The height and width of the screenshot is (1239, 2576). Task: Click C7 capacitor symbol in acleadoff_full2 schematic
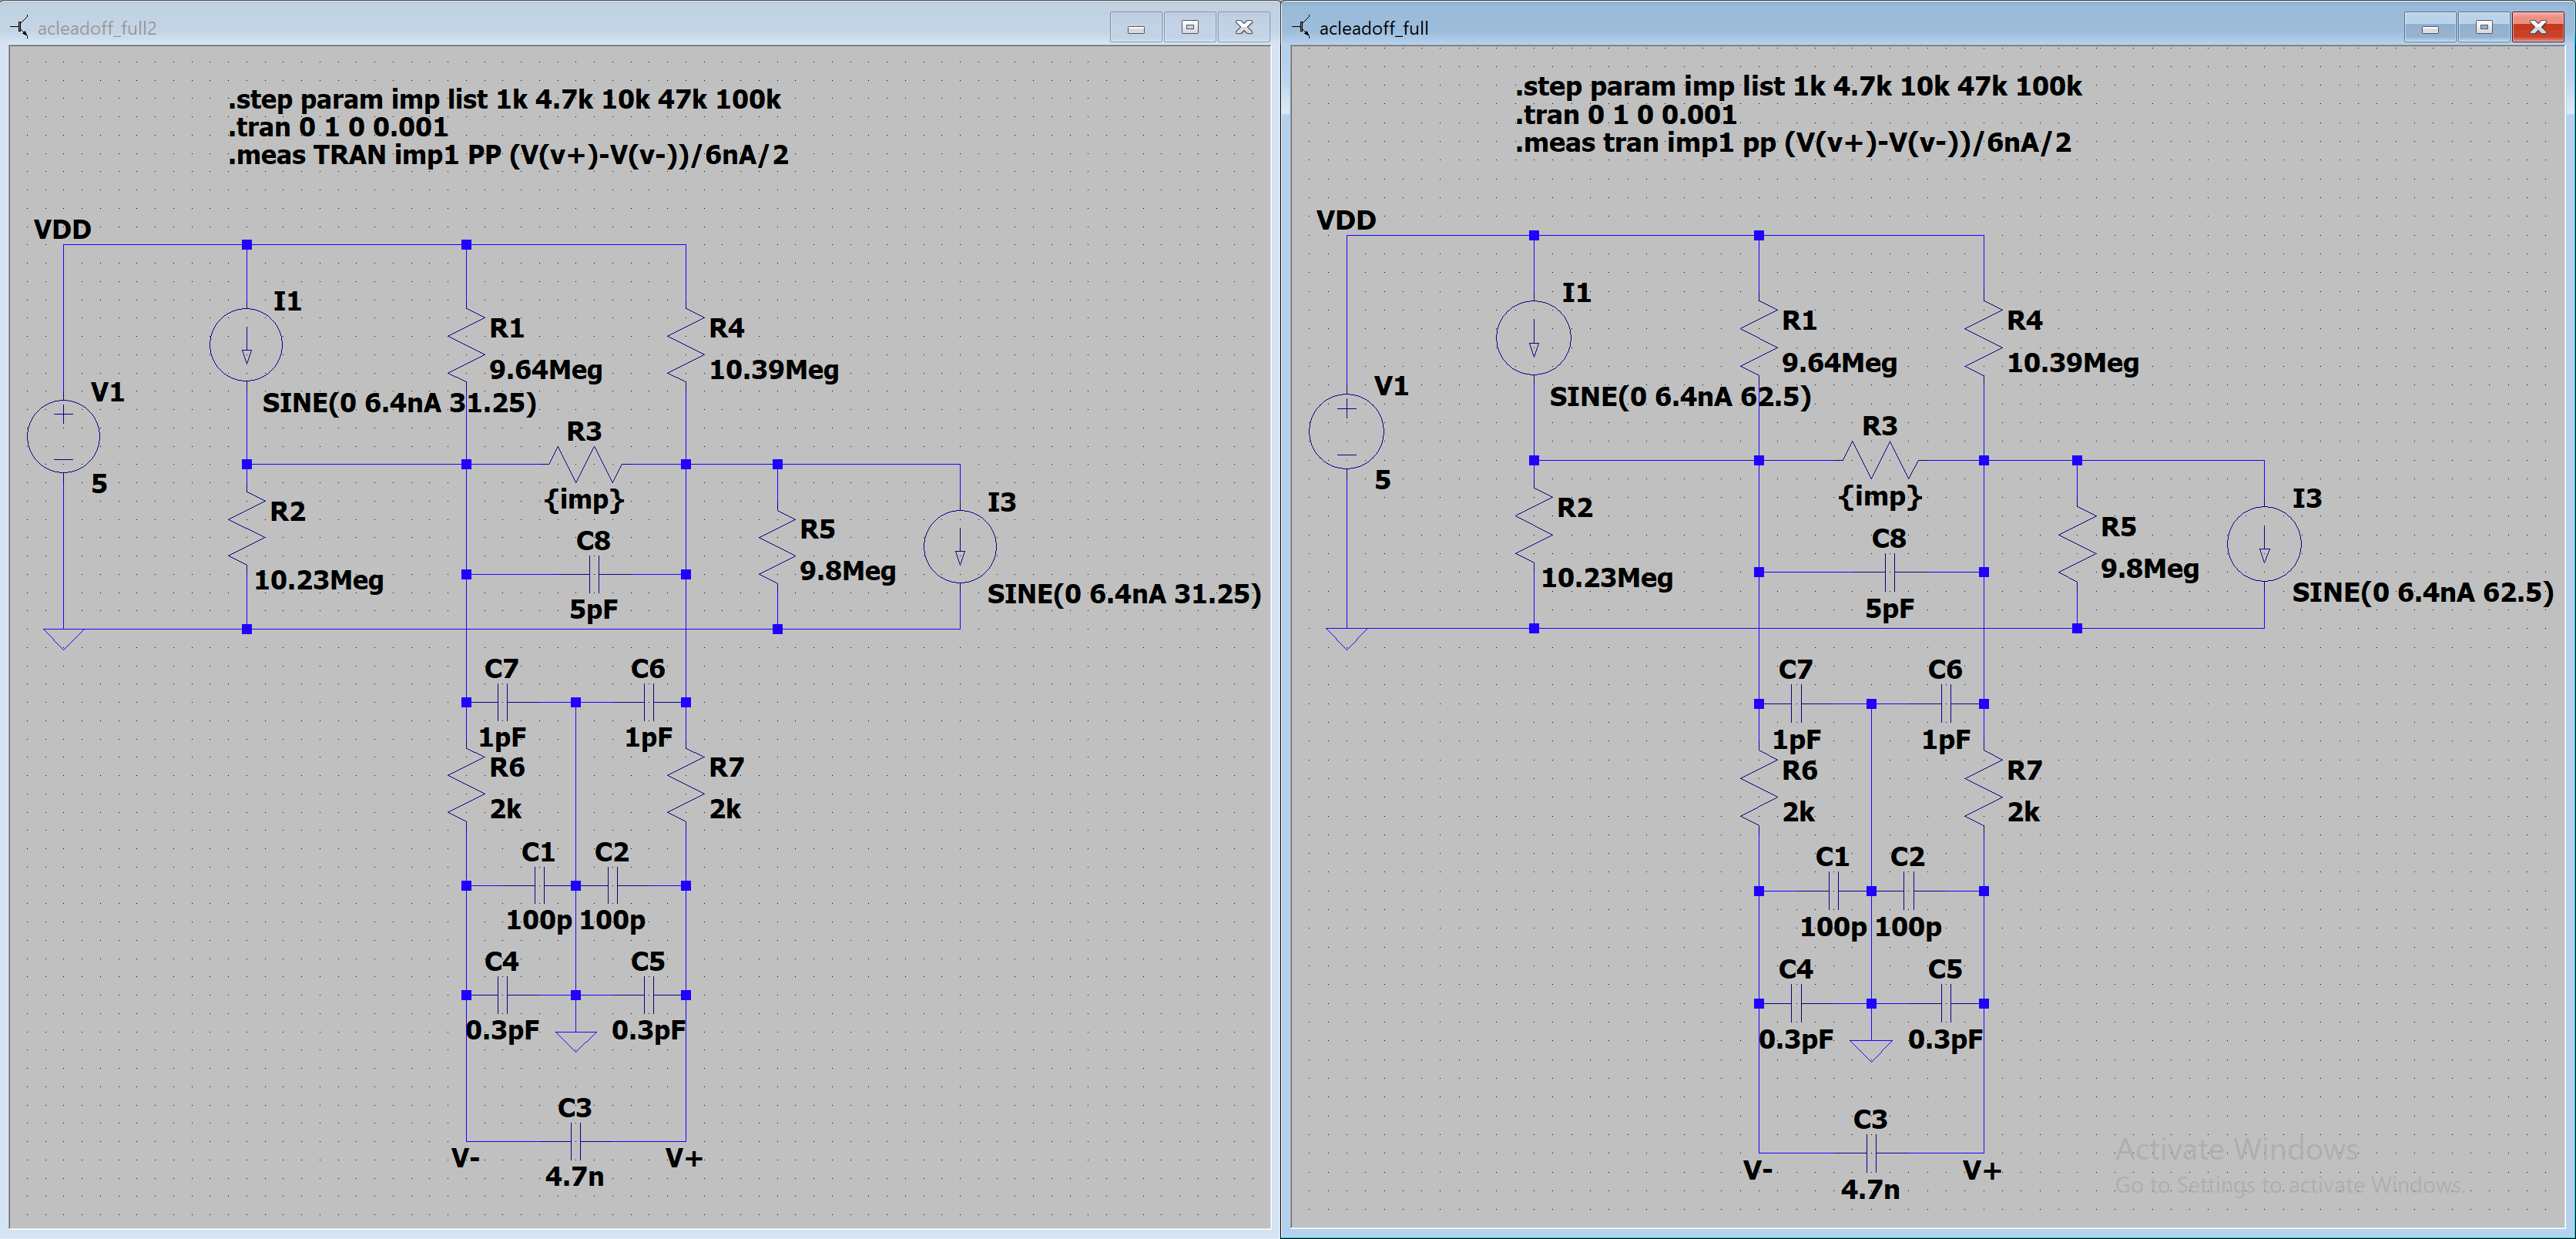tap(502, 702)
